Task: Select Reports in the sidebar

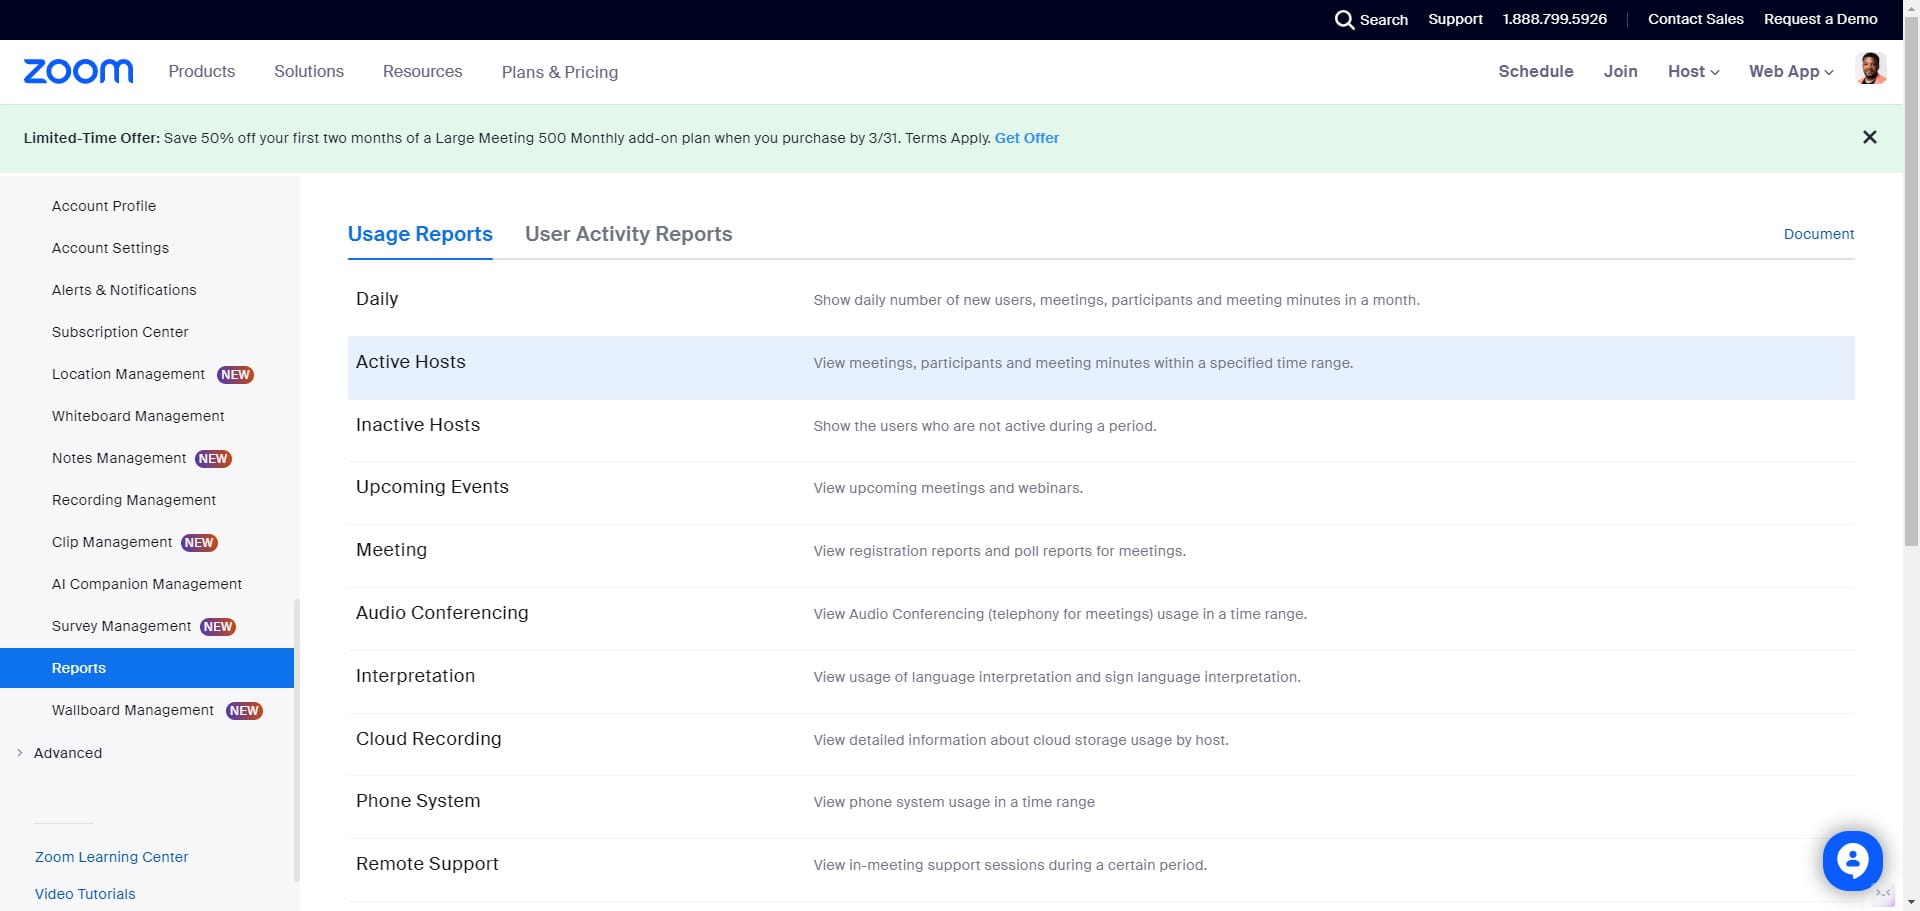Action: coord(79,668)
